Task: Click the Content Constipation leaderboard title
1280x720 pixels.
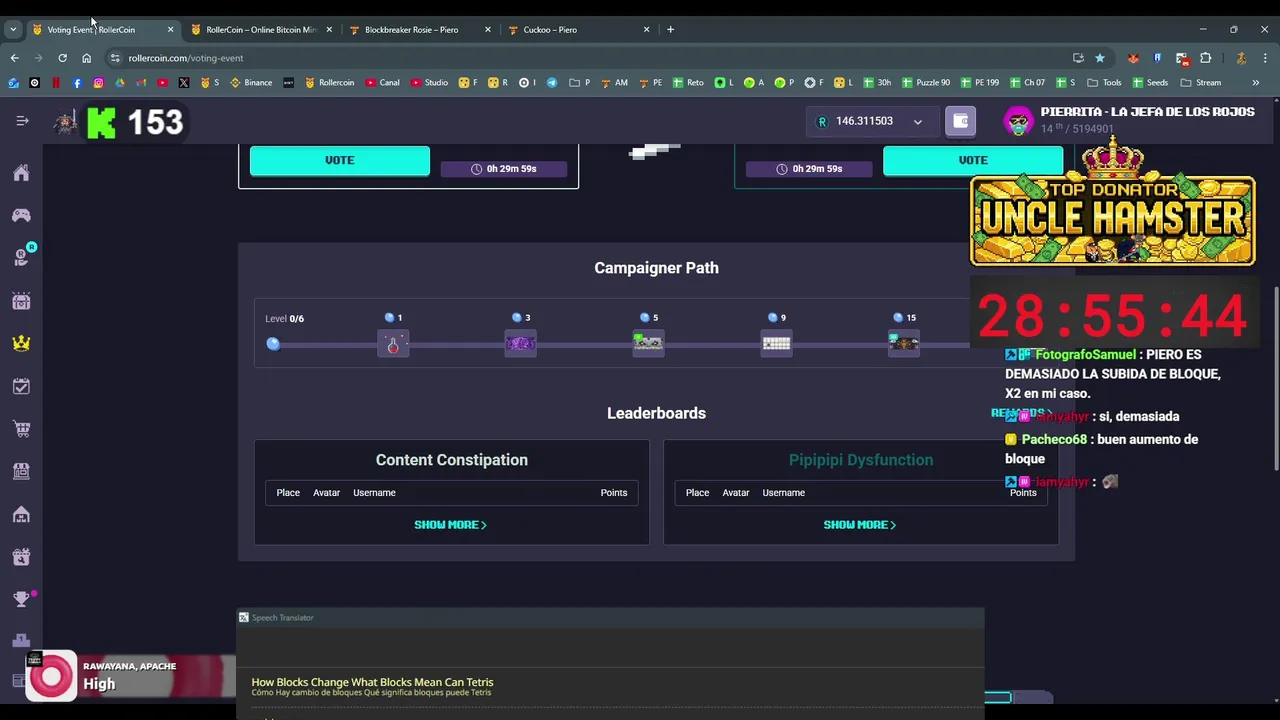Action: [x=451, y=460]
